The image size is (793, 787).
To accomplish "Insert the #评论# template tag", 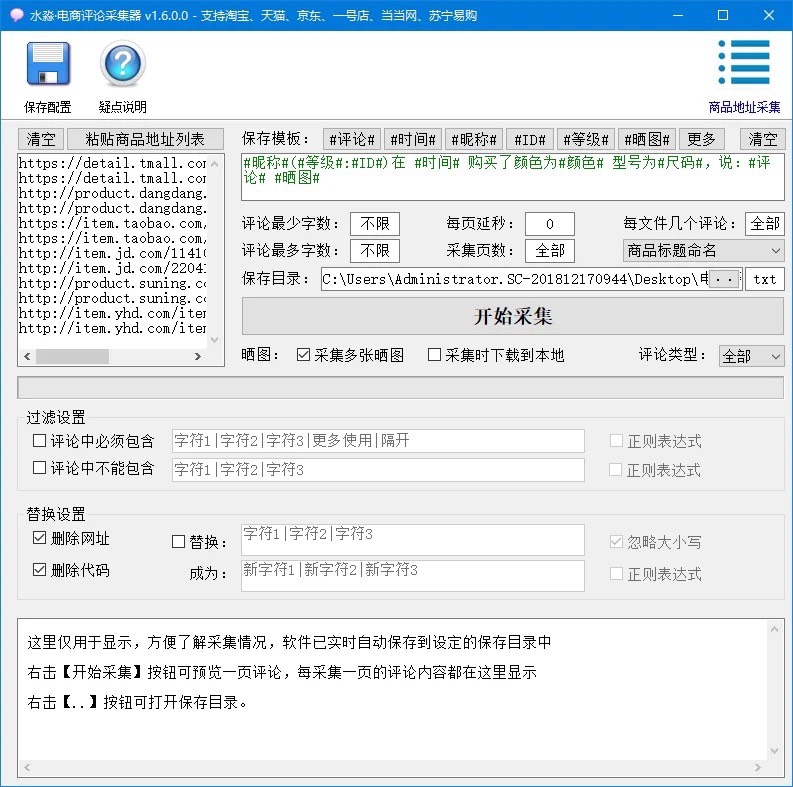I will 352,139.
